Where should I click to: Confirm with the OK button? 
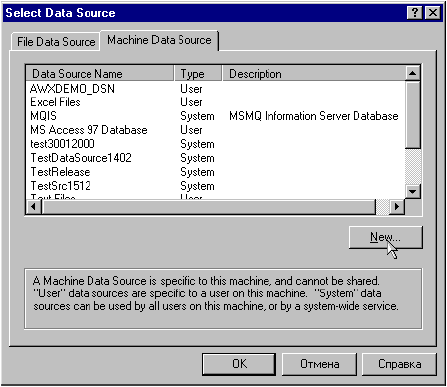[x=239, y=364]
